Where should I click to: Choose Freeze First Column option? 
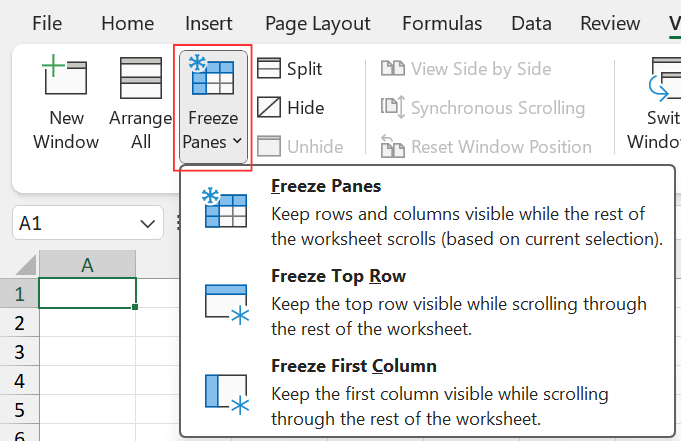click(x=353, y=366)
